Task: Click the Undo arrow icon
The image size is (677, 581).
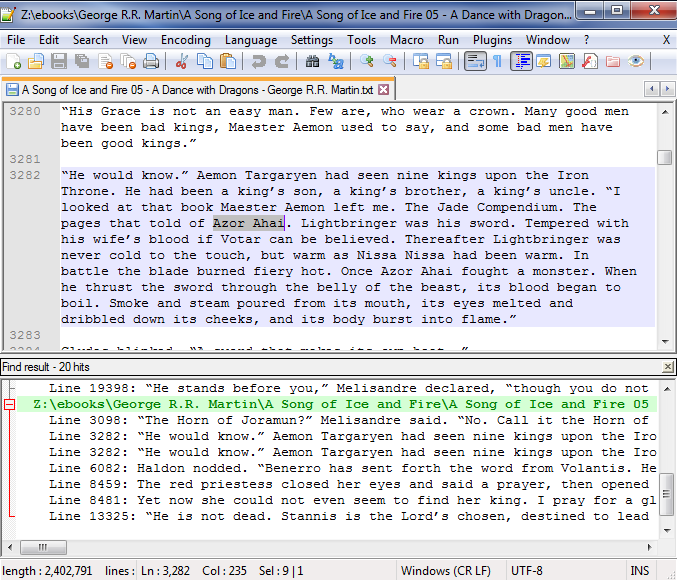Action: point(258,61)
